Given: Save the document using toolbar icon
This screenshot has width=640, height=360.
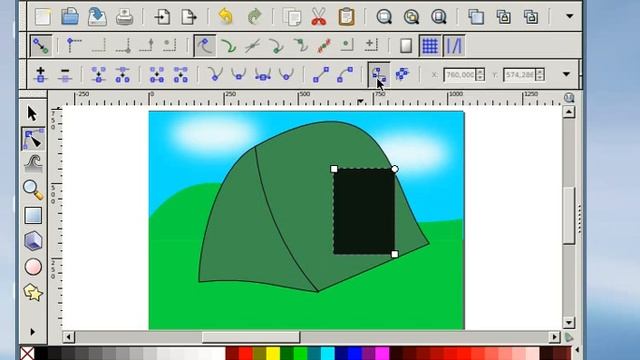Looking at the screenshot, I should click(x=97, y=17).
